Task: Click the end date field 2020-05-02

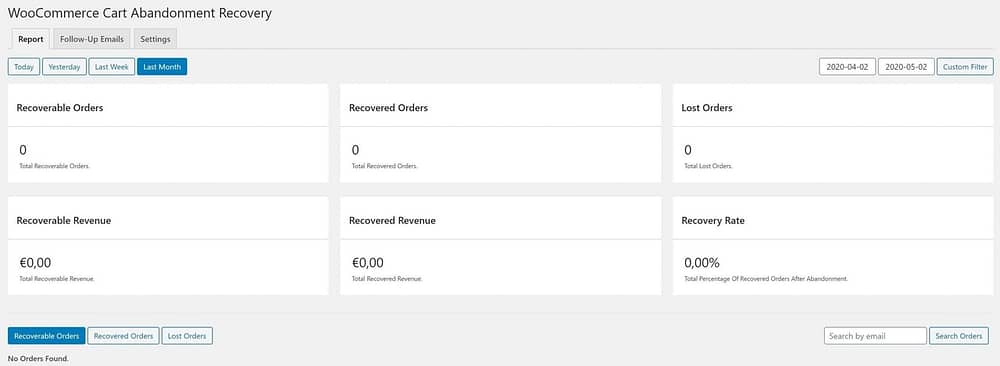Action: (906, 67)
